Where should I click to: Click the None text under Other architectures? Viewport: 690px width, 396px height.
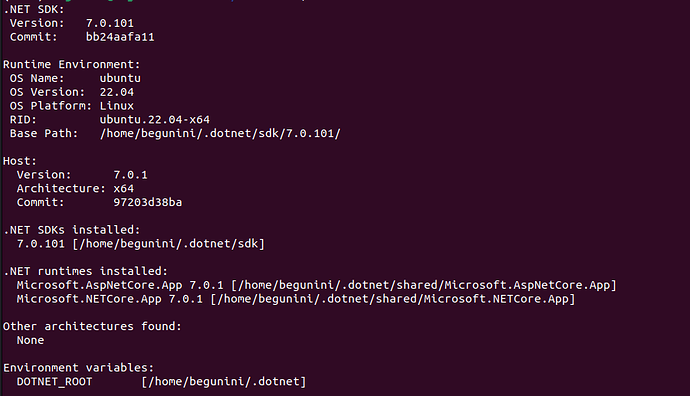(x=30, y=340)
